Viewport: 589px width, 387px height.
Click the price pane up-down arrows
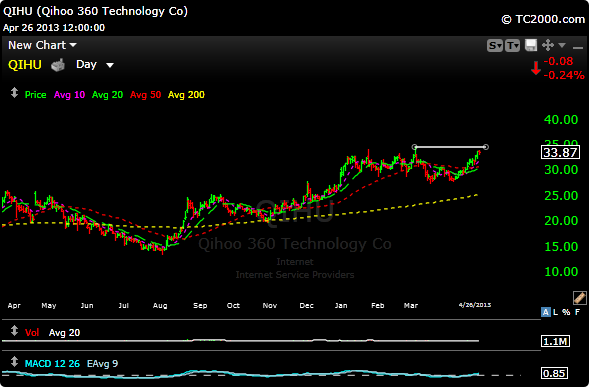pyautogui.click(x=14, y=93)
